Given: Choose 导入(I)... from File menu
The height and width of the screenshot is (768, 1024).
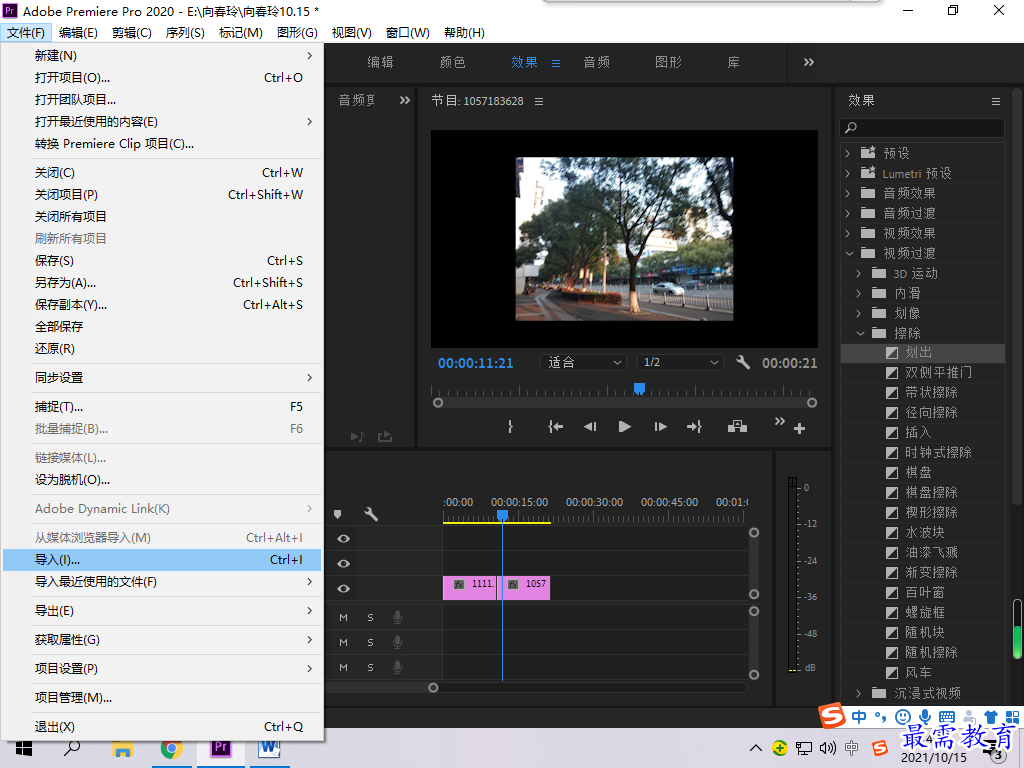Looking at the screenshot, I should [x=162, y=560].
